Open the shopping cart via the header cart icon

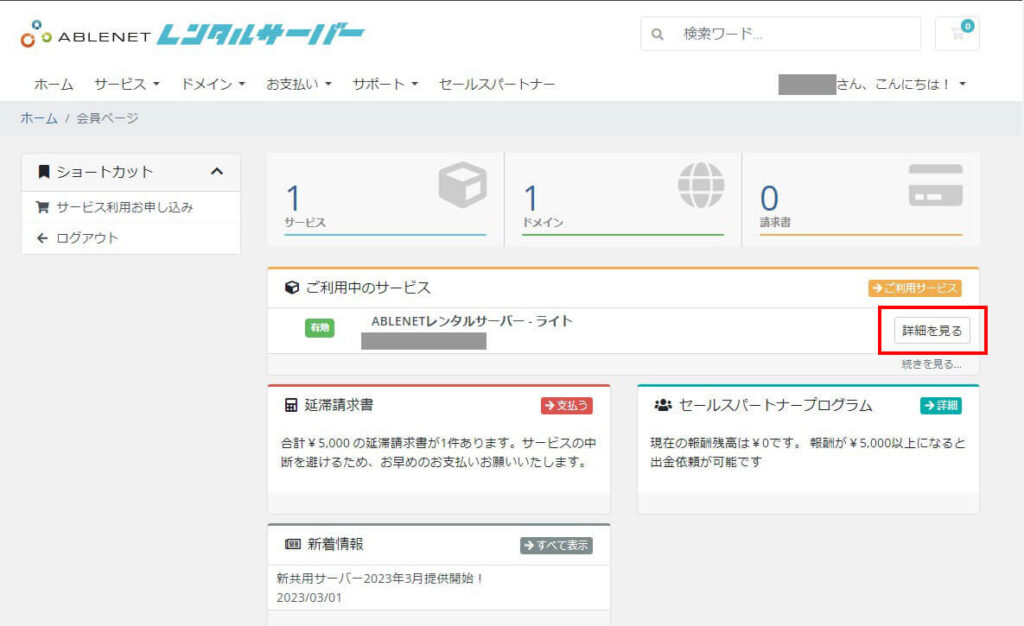[957, 34]
